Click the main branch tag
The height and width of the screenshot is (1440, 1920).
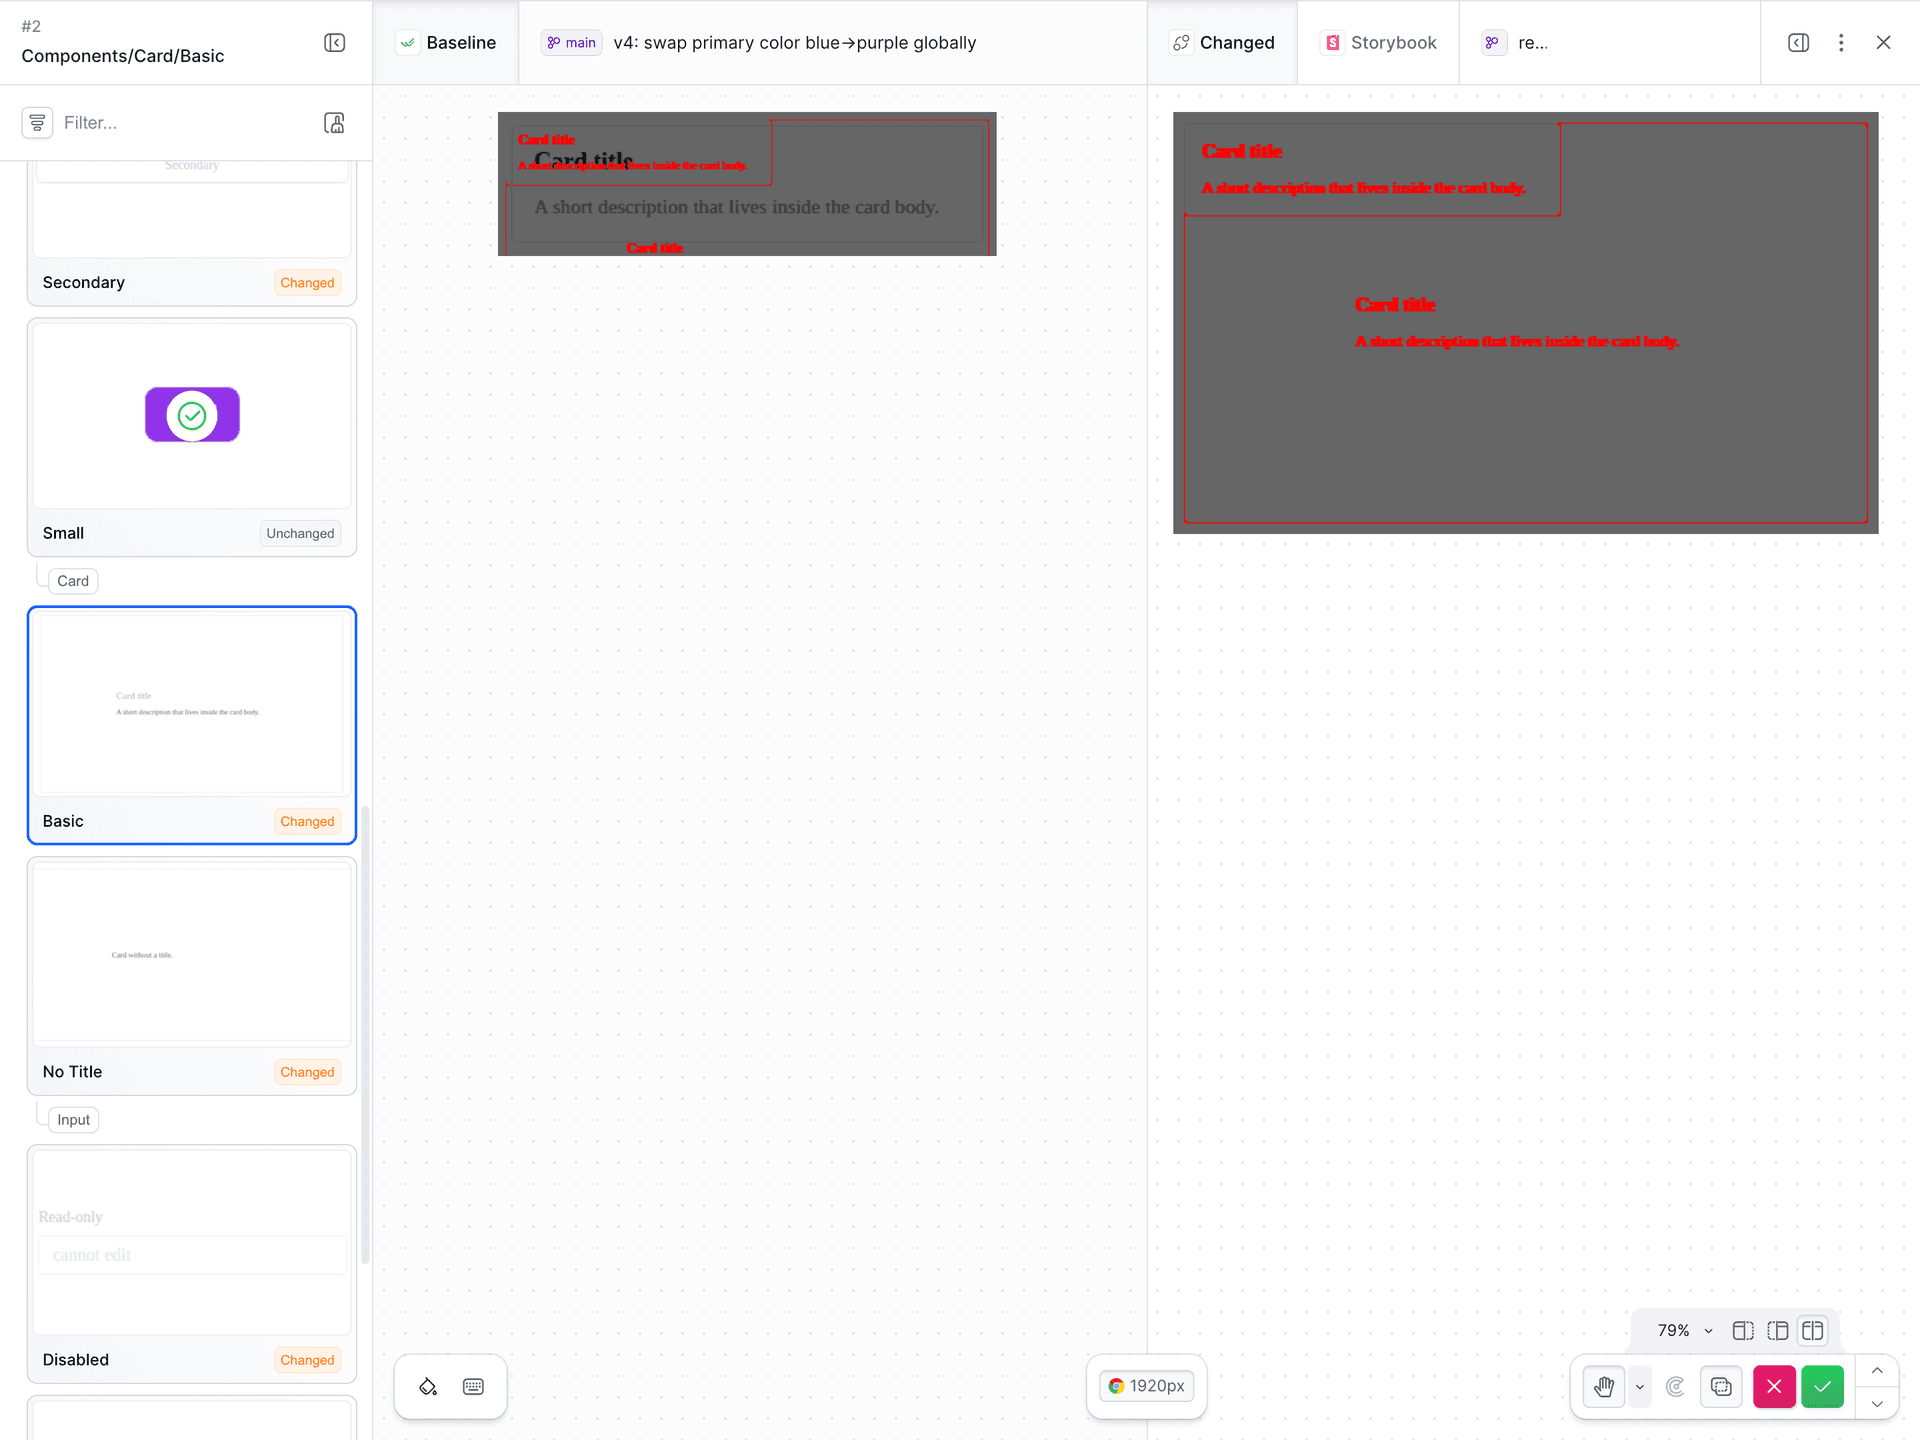[x=571, y=43]
